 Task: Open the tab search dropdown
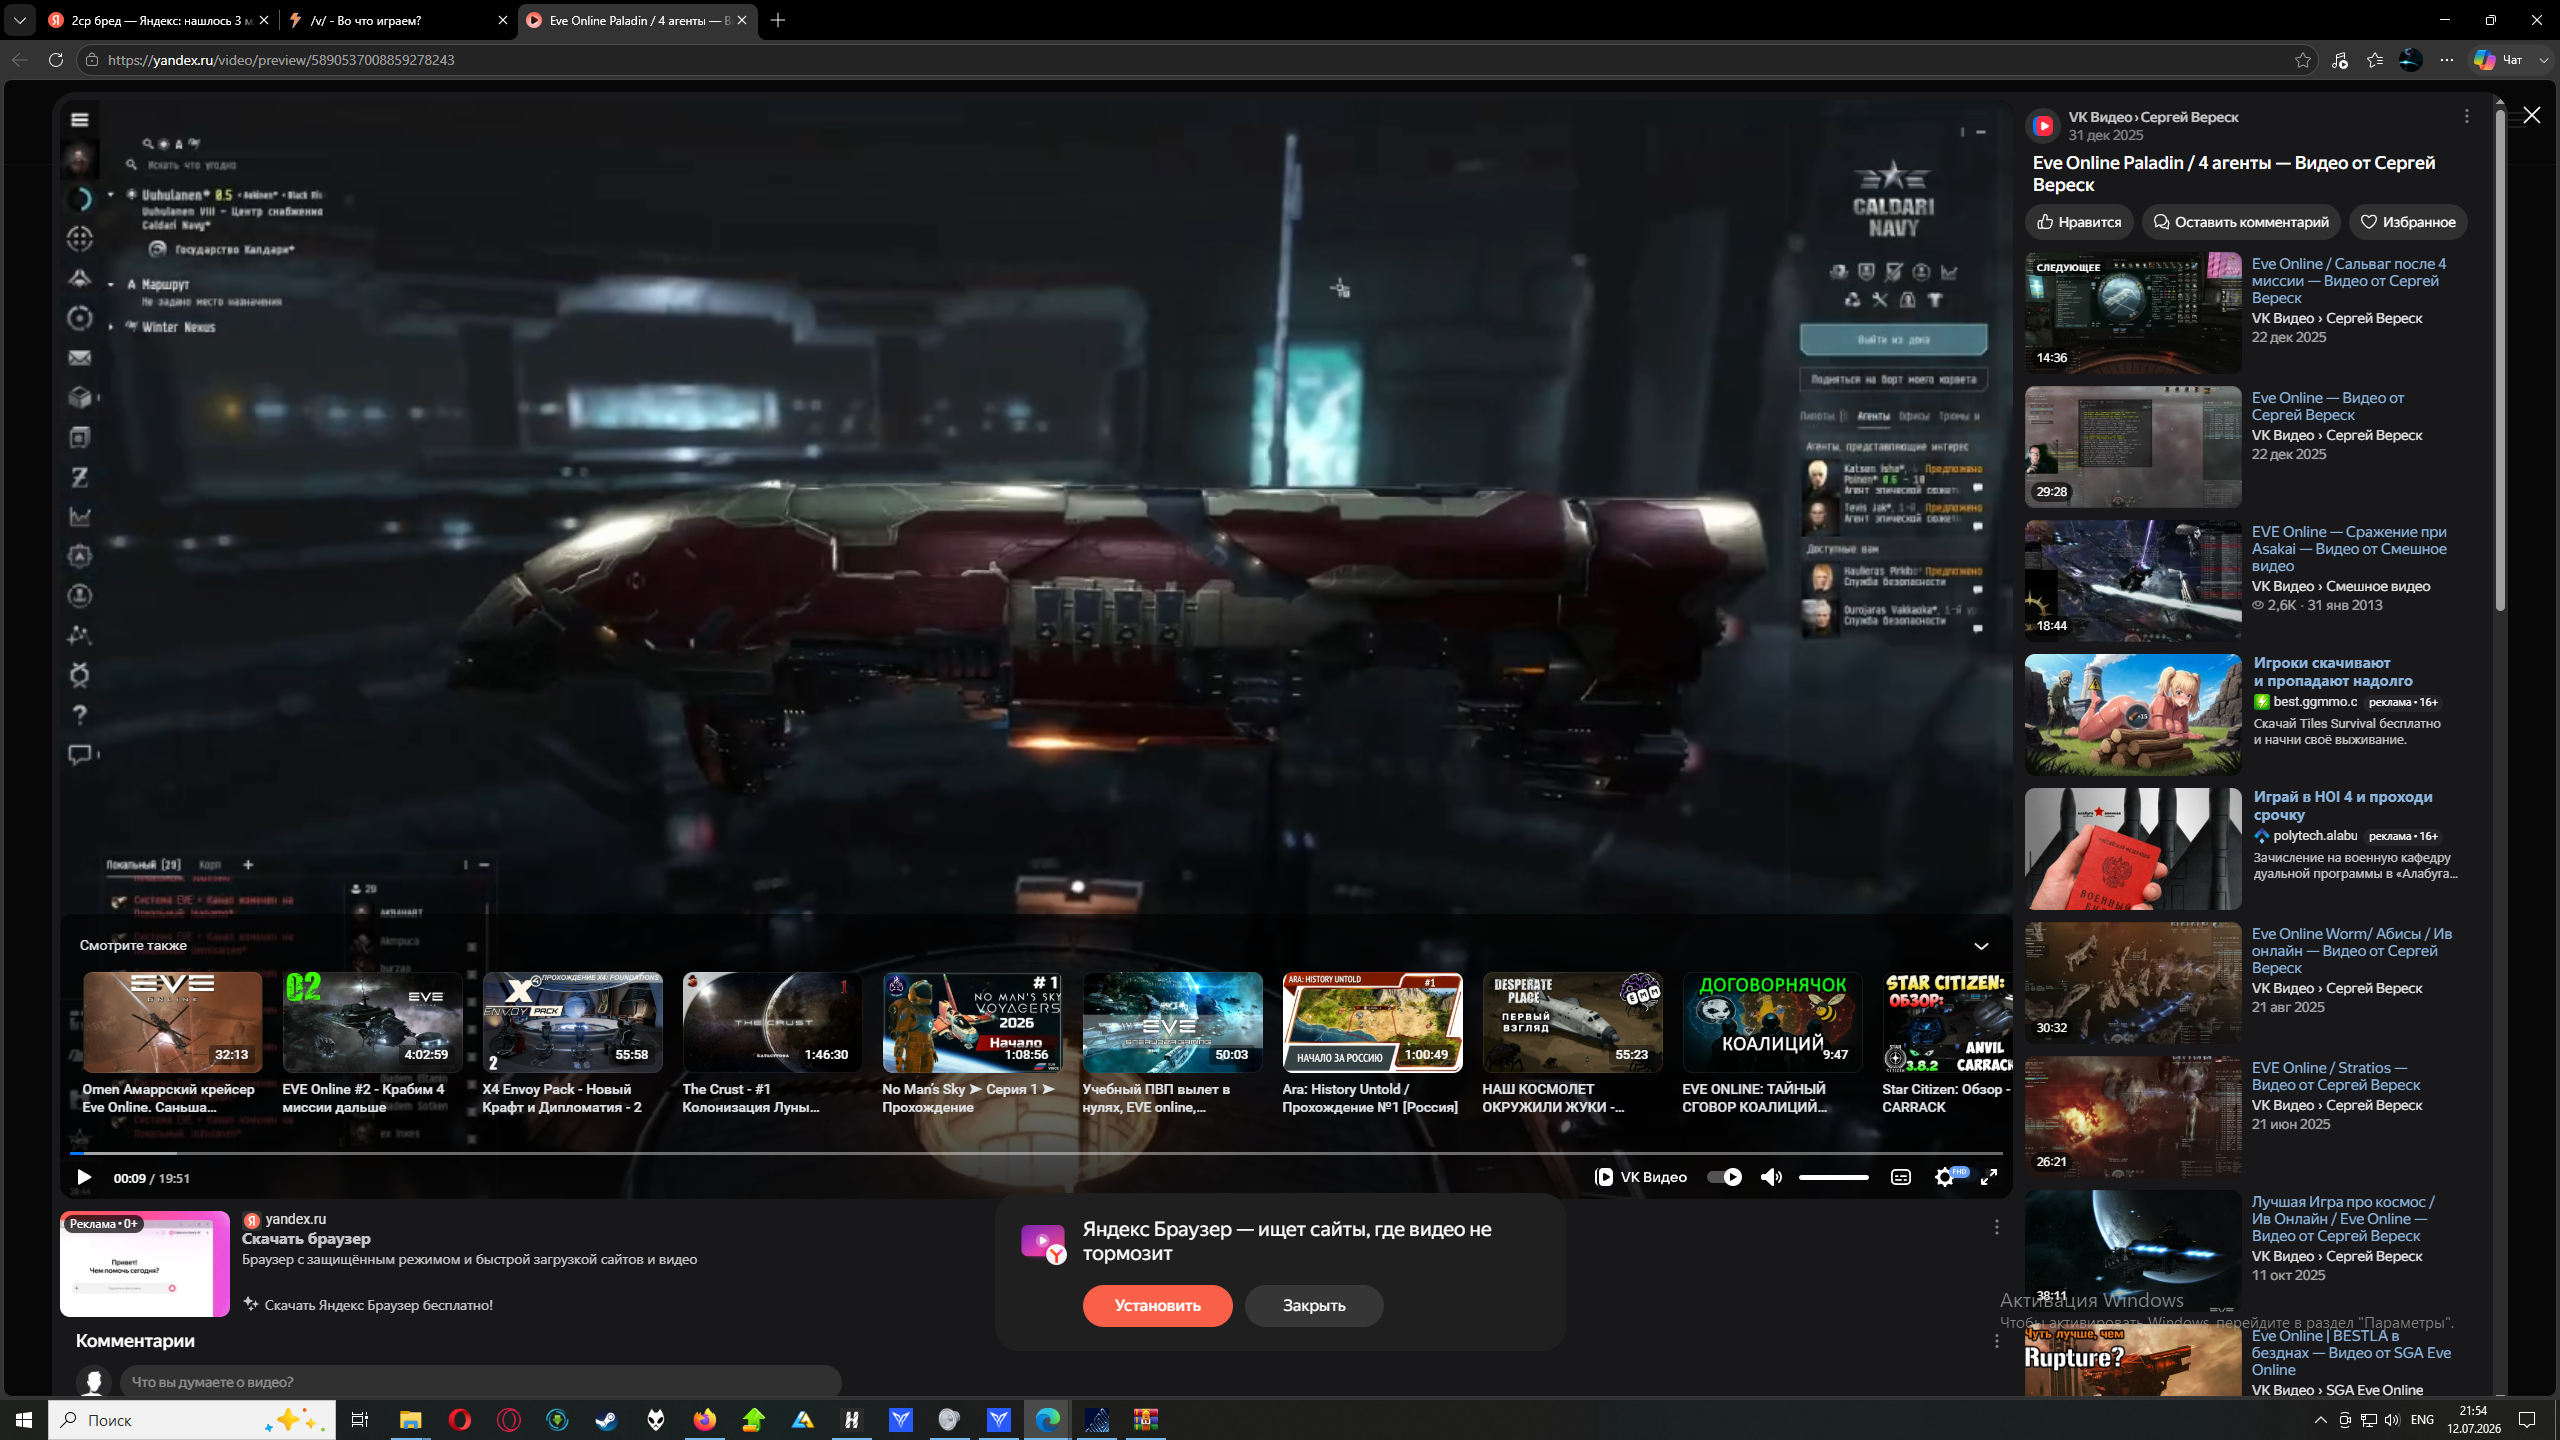(x=19, y=20)
